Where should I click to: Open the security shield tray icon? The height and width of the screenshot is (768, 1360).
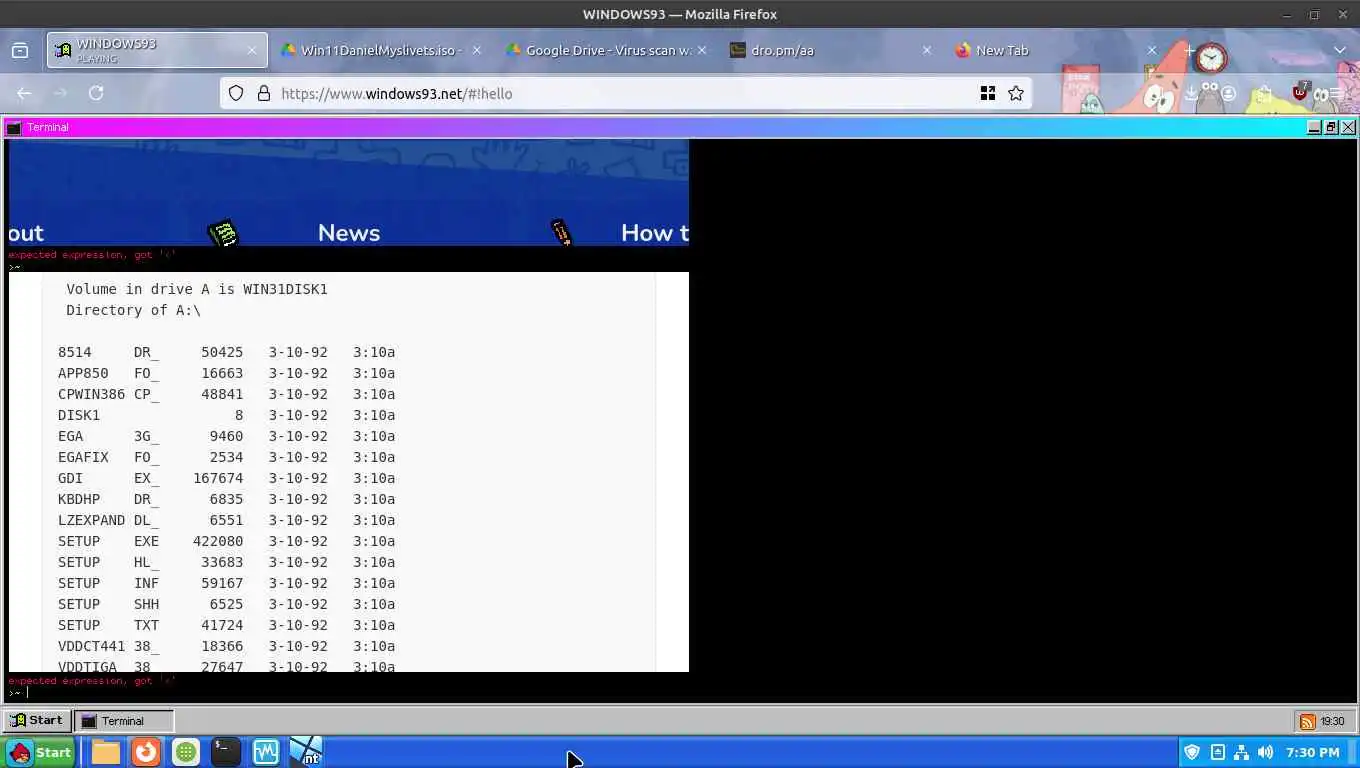point(1192,752)
